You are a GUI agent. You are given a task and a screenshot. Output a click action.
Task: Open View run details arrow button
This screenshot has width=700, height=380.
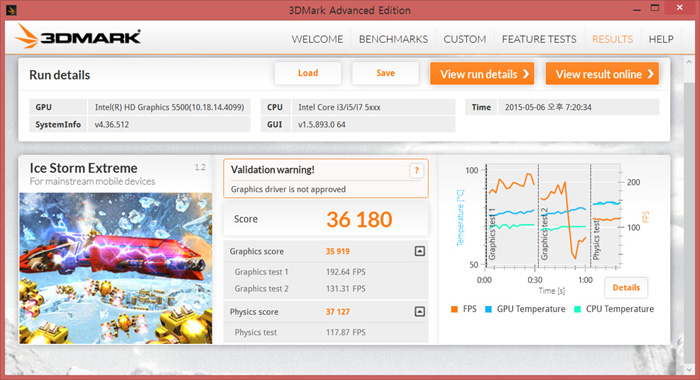(x=482, y=74)
